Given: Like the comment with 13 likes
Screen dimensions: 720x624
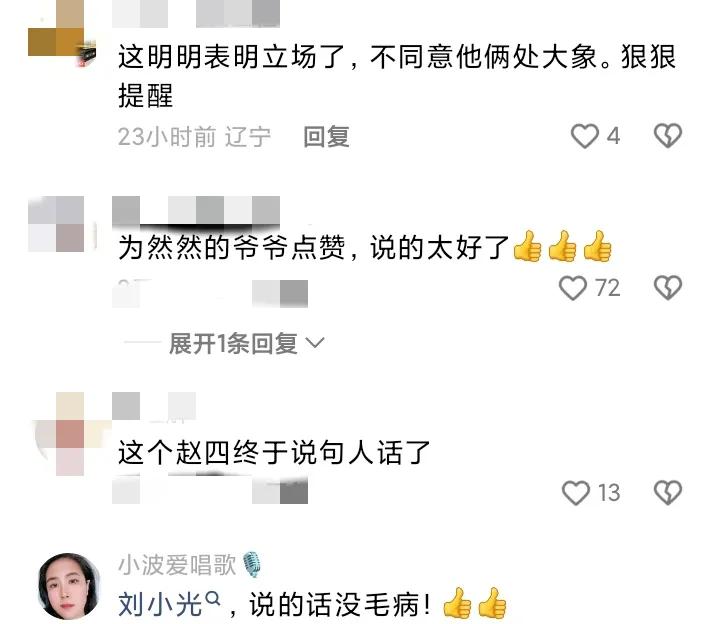Looking at the screenshot, I should (576, 493).
